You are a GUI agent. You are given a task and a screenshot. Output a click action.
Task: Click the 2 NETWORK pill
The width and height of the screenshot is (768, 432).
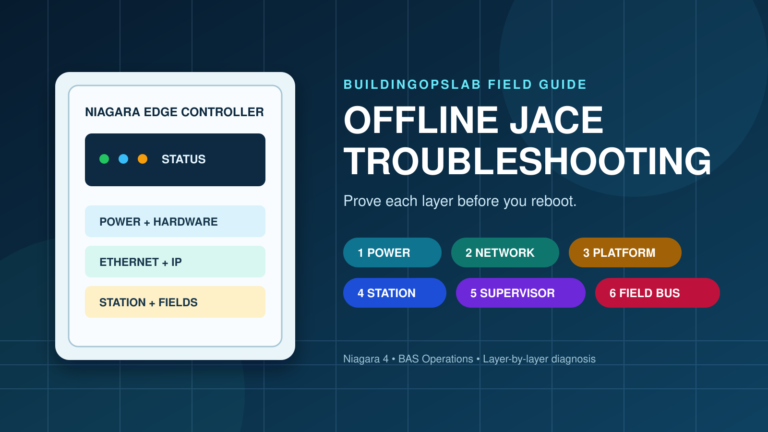505,253
